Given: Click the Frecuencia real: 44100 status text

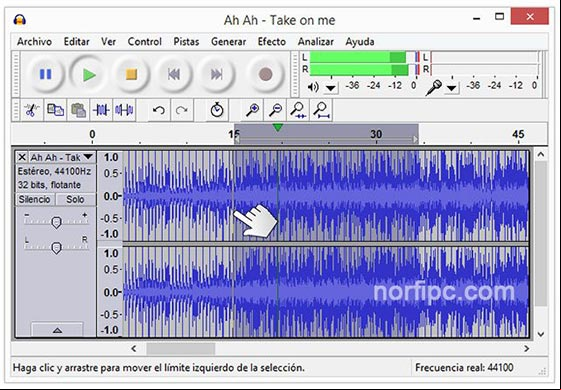Looking at the screenshot, I should (x=464, y=367).
